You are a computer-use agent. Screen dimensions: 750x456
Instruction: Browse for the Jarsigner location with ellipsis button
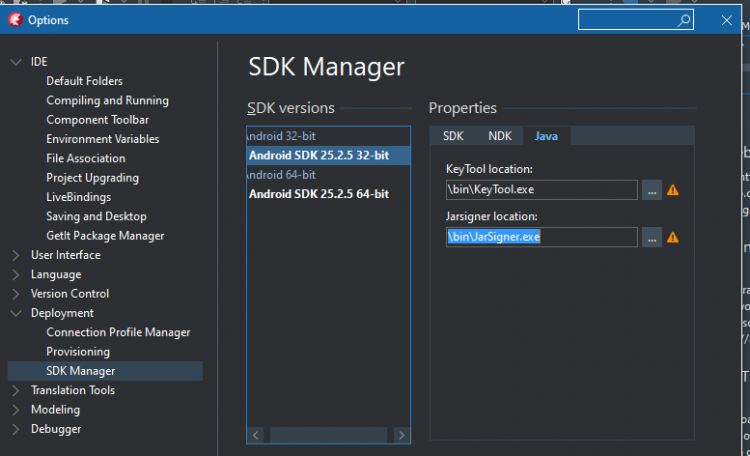[651, 237]
